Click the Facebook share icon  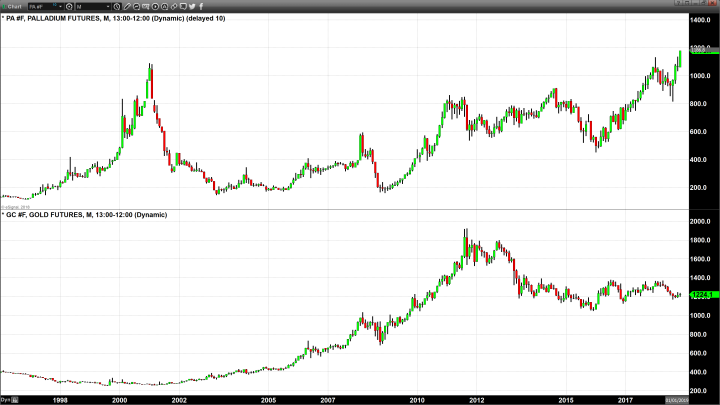(x=201, y=6)
